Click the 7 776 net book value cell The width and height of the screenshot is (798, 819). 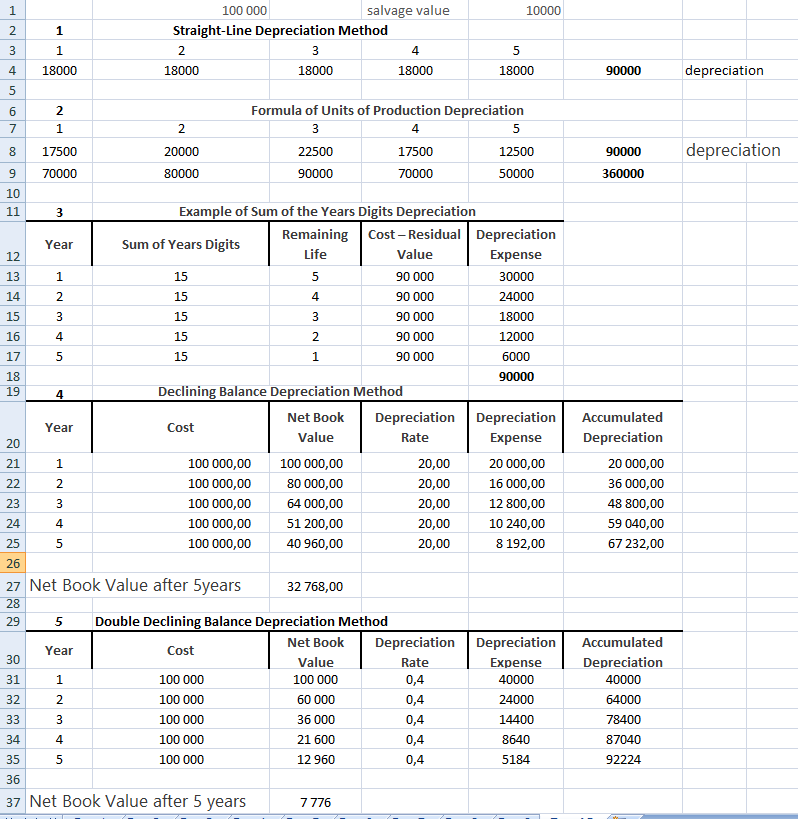point(315,802)
